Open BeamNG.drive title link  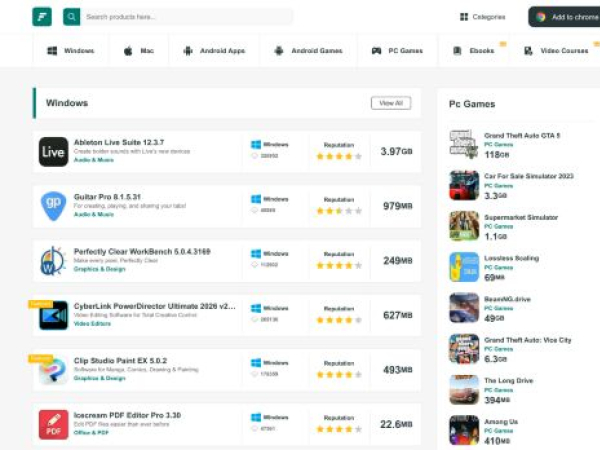507,299
